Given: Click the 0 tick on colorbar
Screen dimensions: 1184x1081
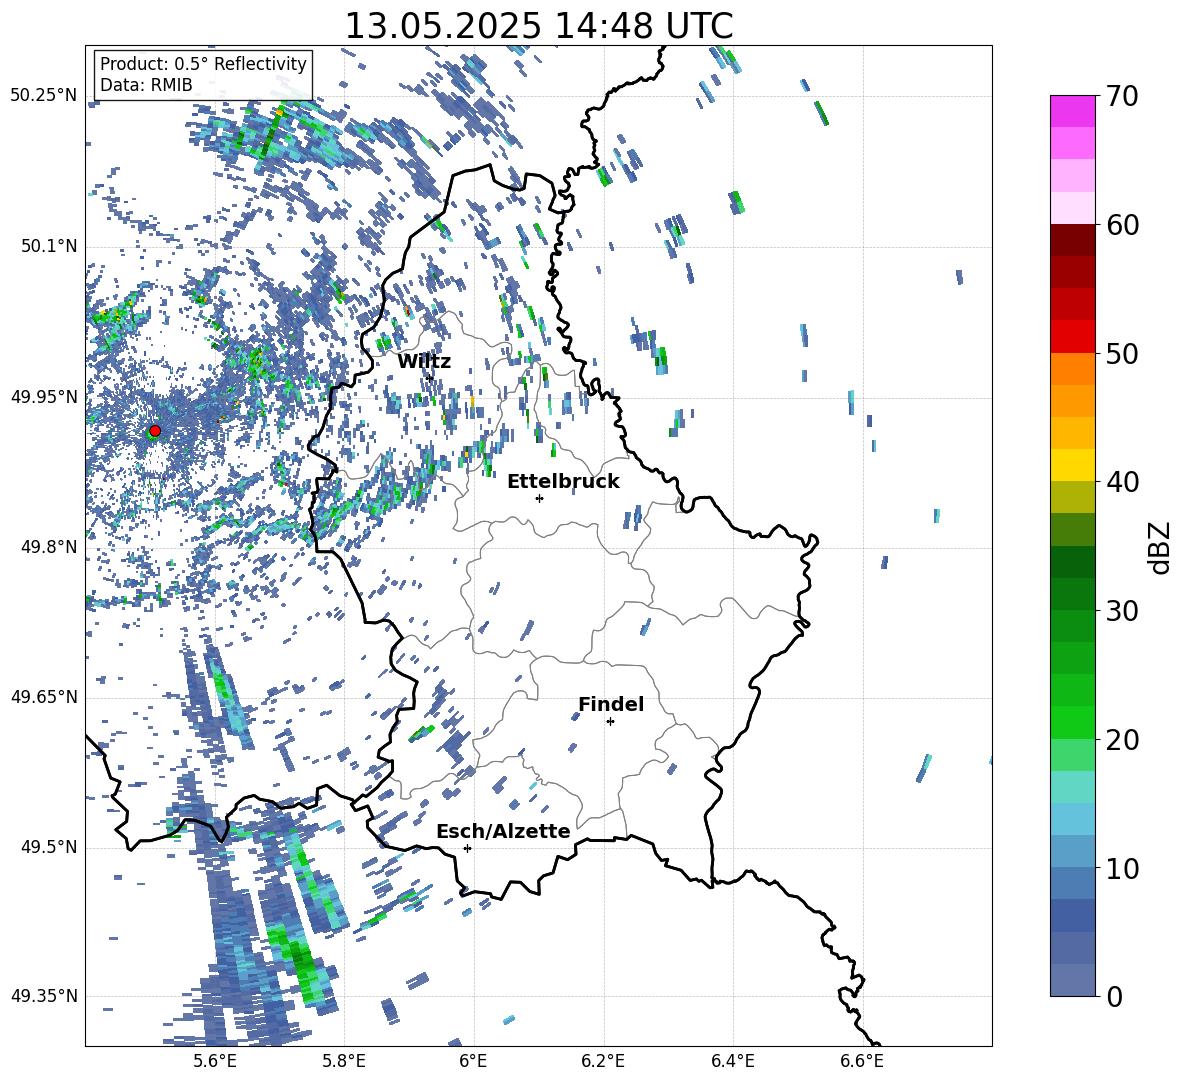Looking at the screenshot, I should (1115, 996).
